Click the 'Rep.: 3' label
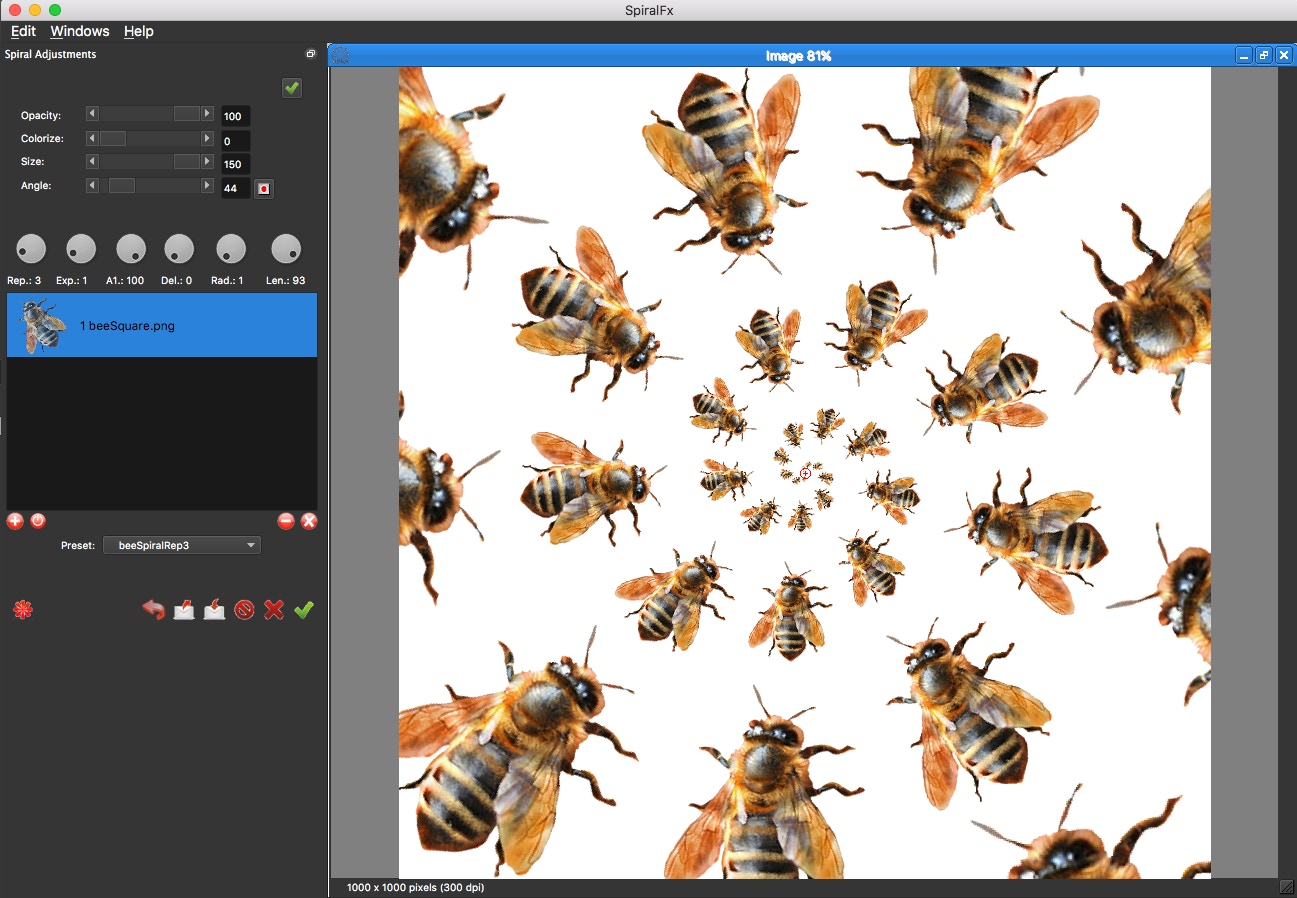Screen dimensions: 1297x898 pyautogui.click(x=24, y=281)
